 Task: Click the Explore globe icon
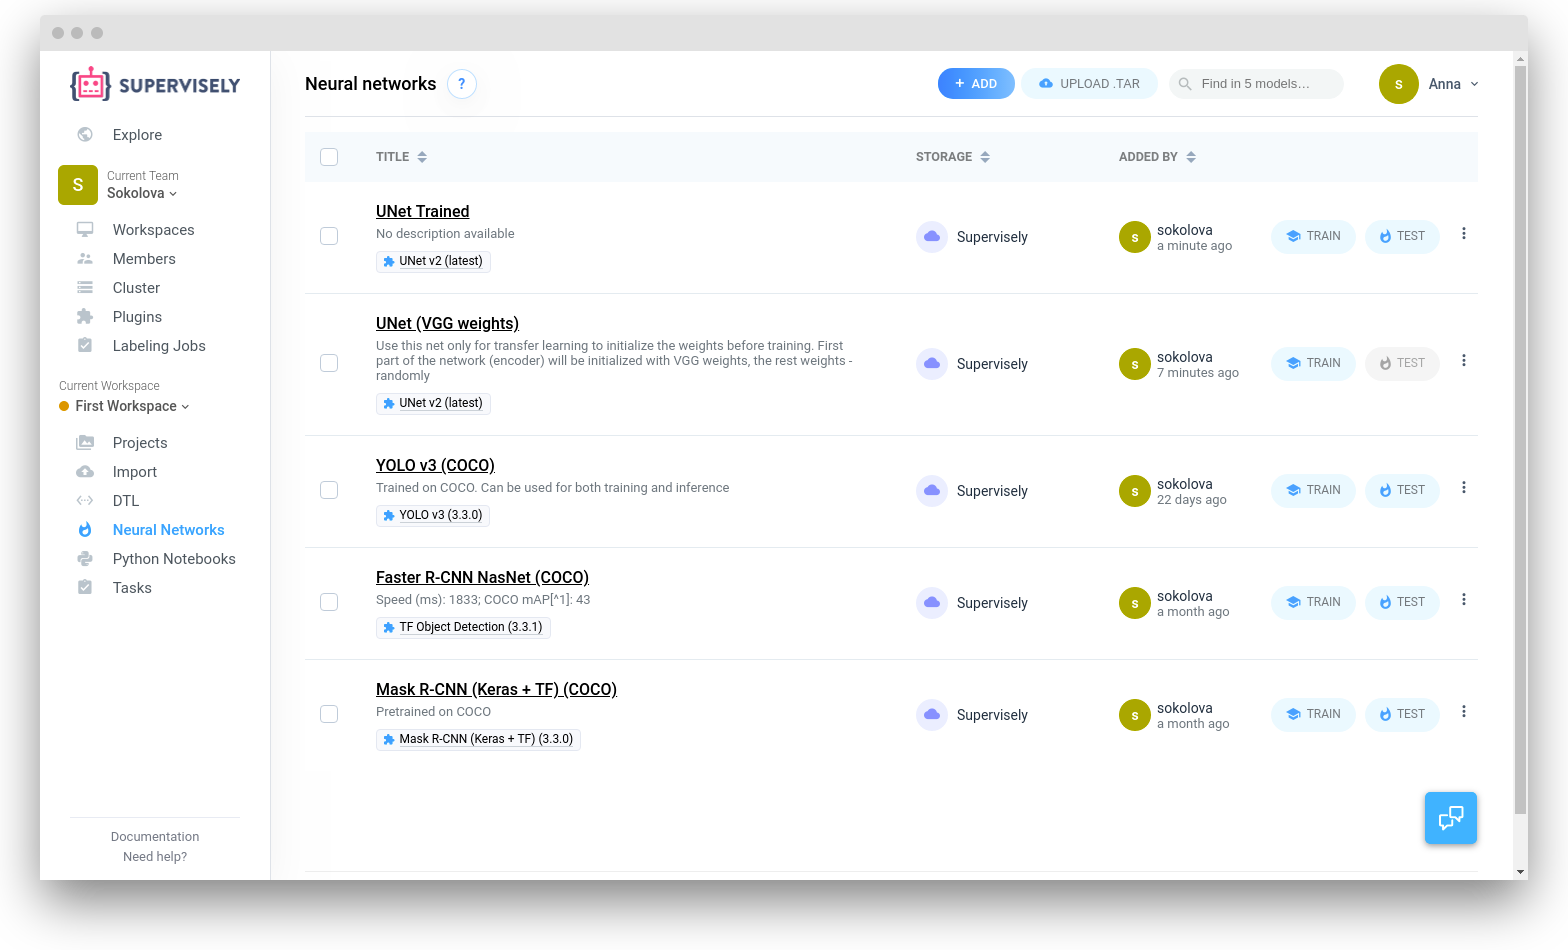click(85, 135)
